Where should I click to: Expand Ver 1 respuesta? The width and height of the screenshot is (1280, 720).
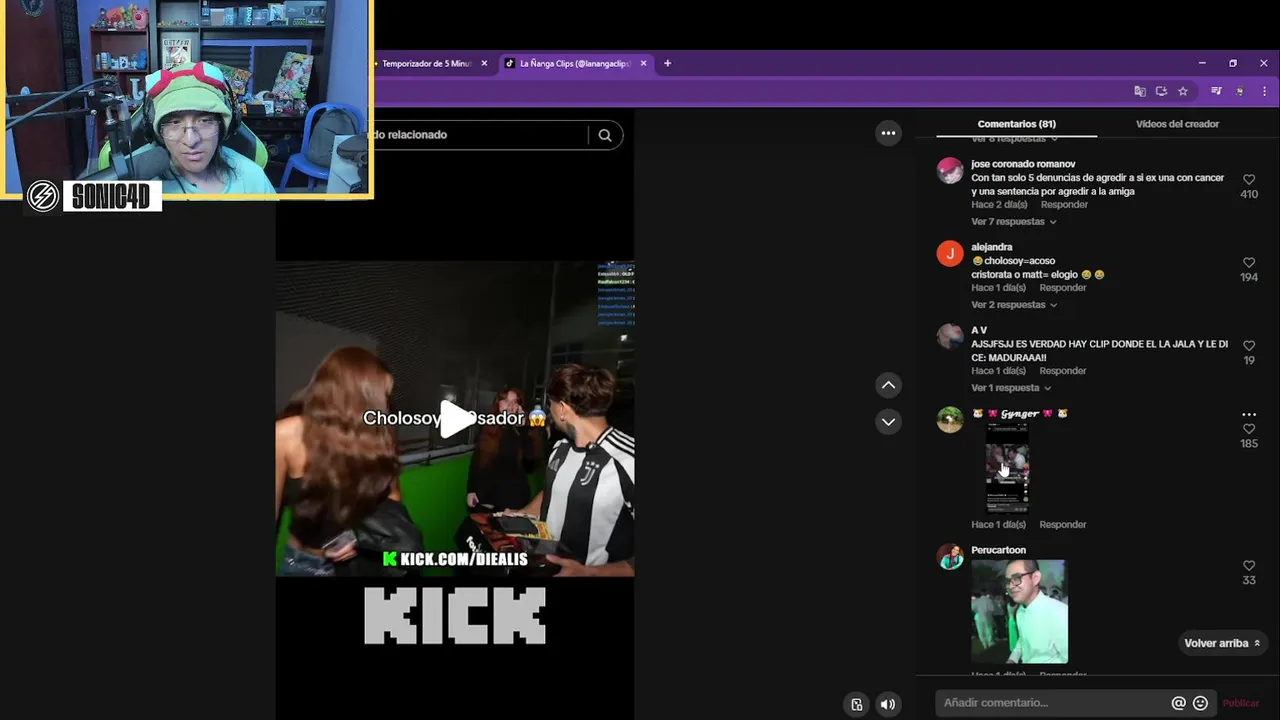coord(1011,388)
